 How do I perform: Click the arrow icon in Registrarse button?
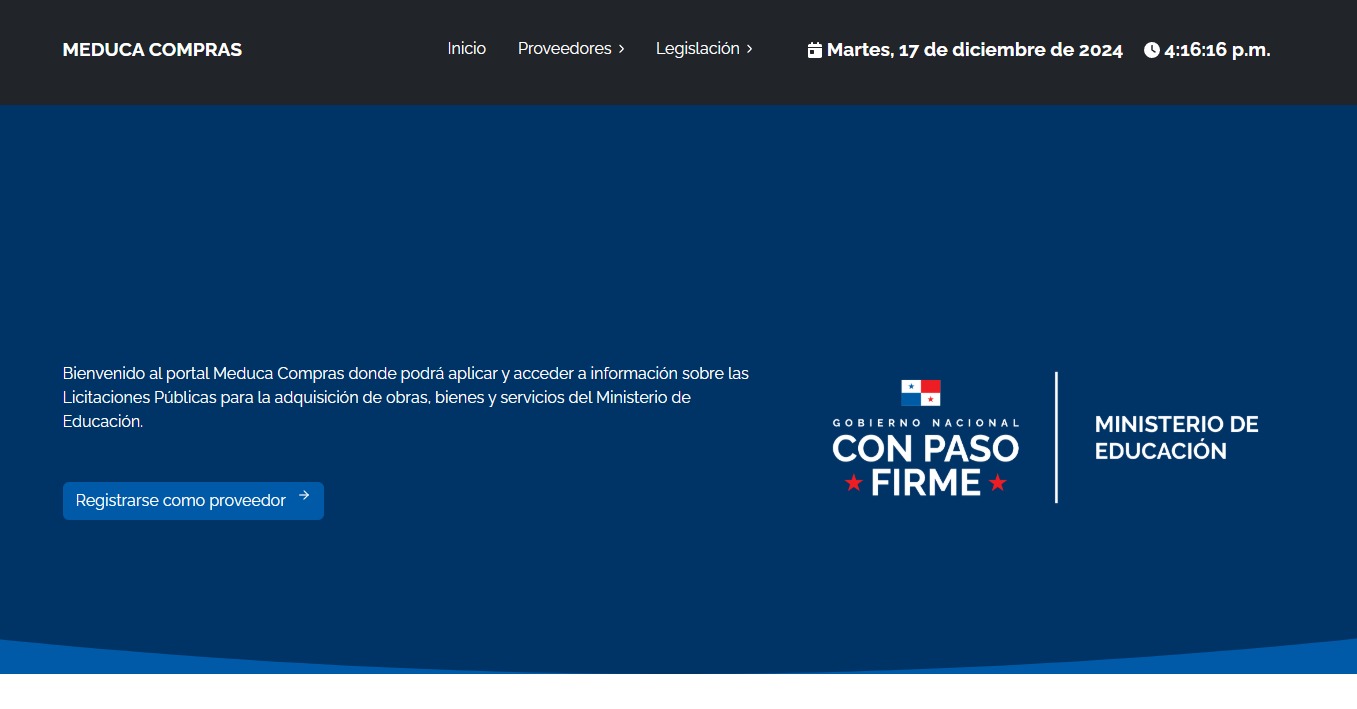(x=304, y=495)
